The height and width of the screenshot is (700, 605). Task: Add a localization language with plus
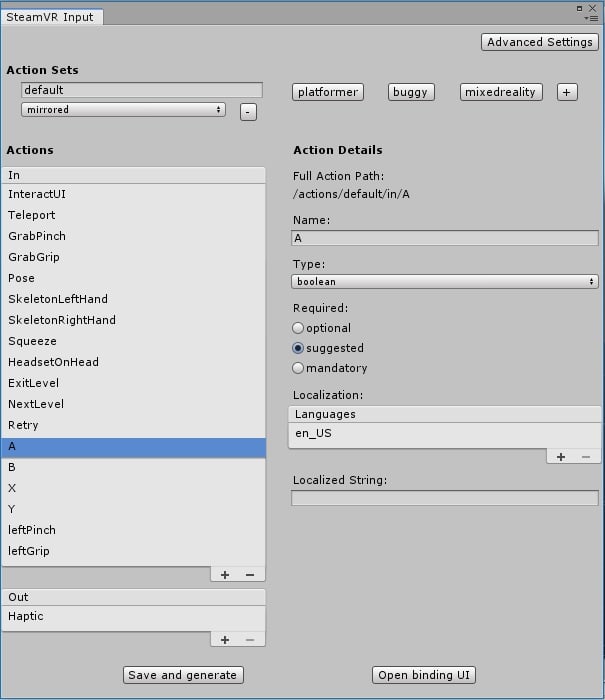(x=561, y=457)
